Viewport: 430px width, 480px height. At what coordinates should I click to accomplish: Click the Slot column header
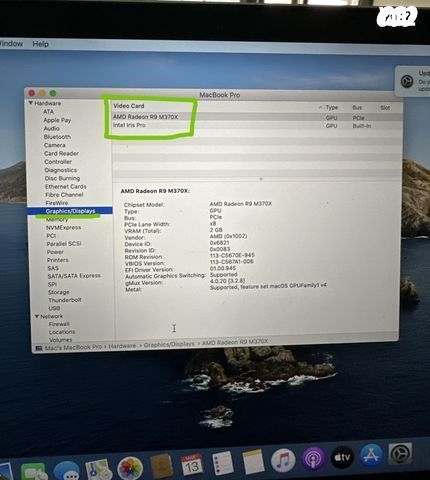pyautogui.click(x=385, y=108)
